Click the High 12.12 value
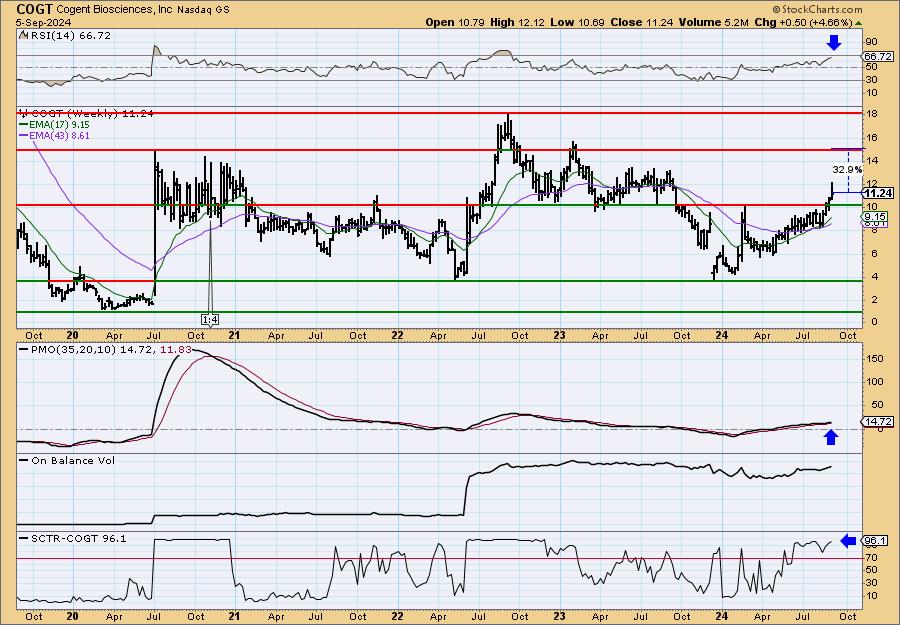This screenshot has width=900, height=625. [515, 22]
